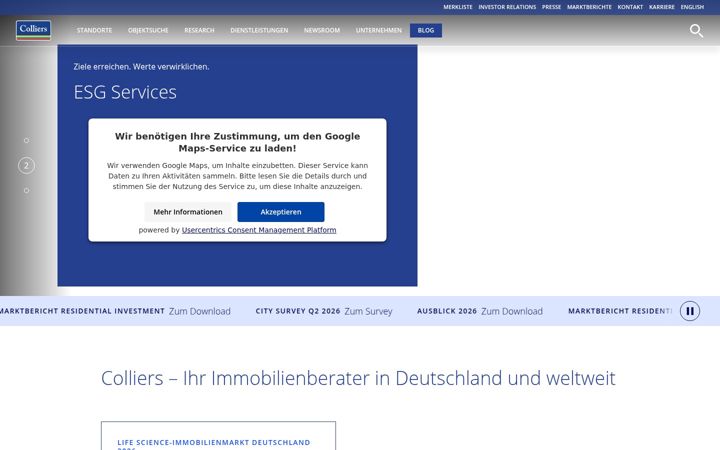Accept Google Maps consent with Akzeptieren

click(x=281, y=212)
